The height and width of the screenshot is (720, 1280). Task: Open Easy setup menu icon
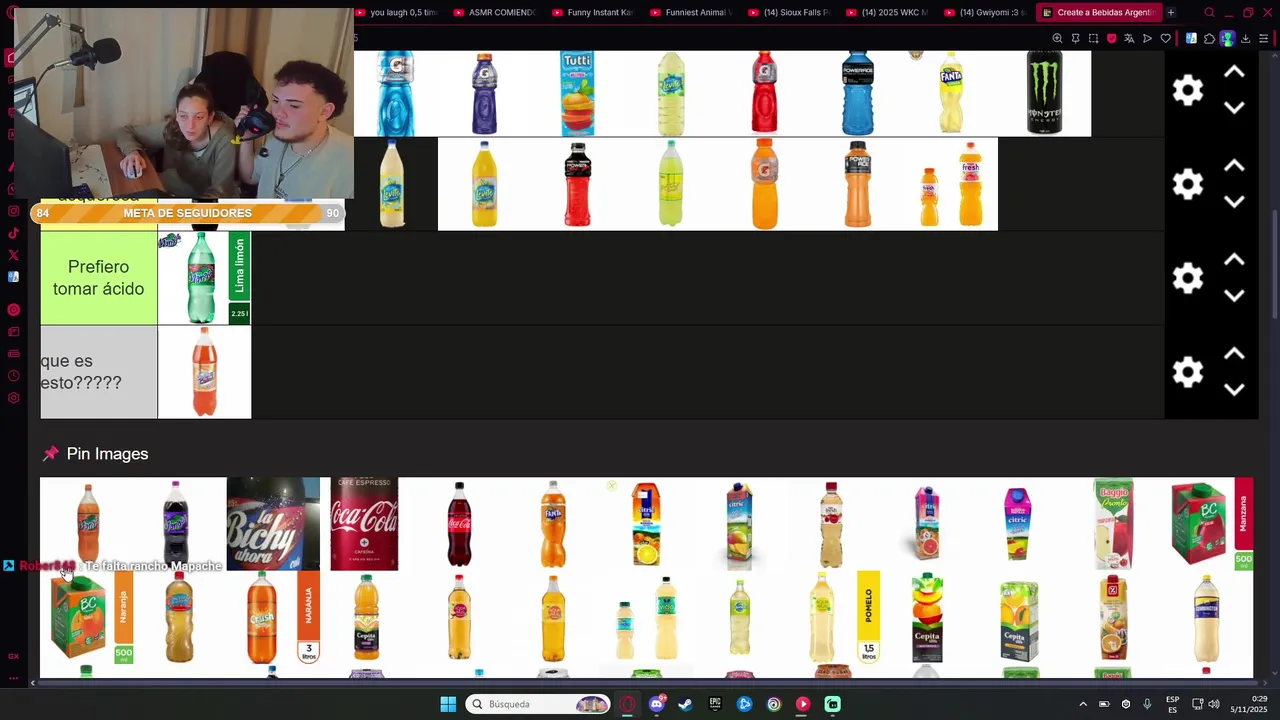coord(1264,38)
